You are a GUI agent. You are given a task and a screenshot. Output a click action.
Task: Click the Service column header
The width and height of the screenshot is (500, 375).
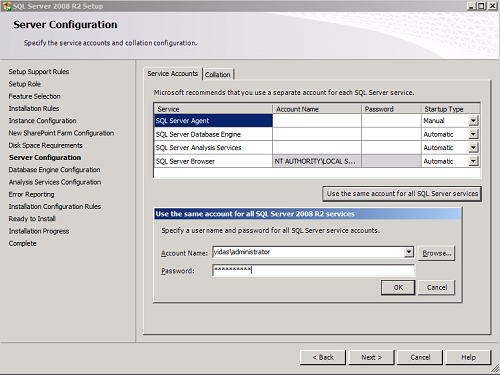click(x=213, y=109)
